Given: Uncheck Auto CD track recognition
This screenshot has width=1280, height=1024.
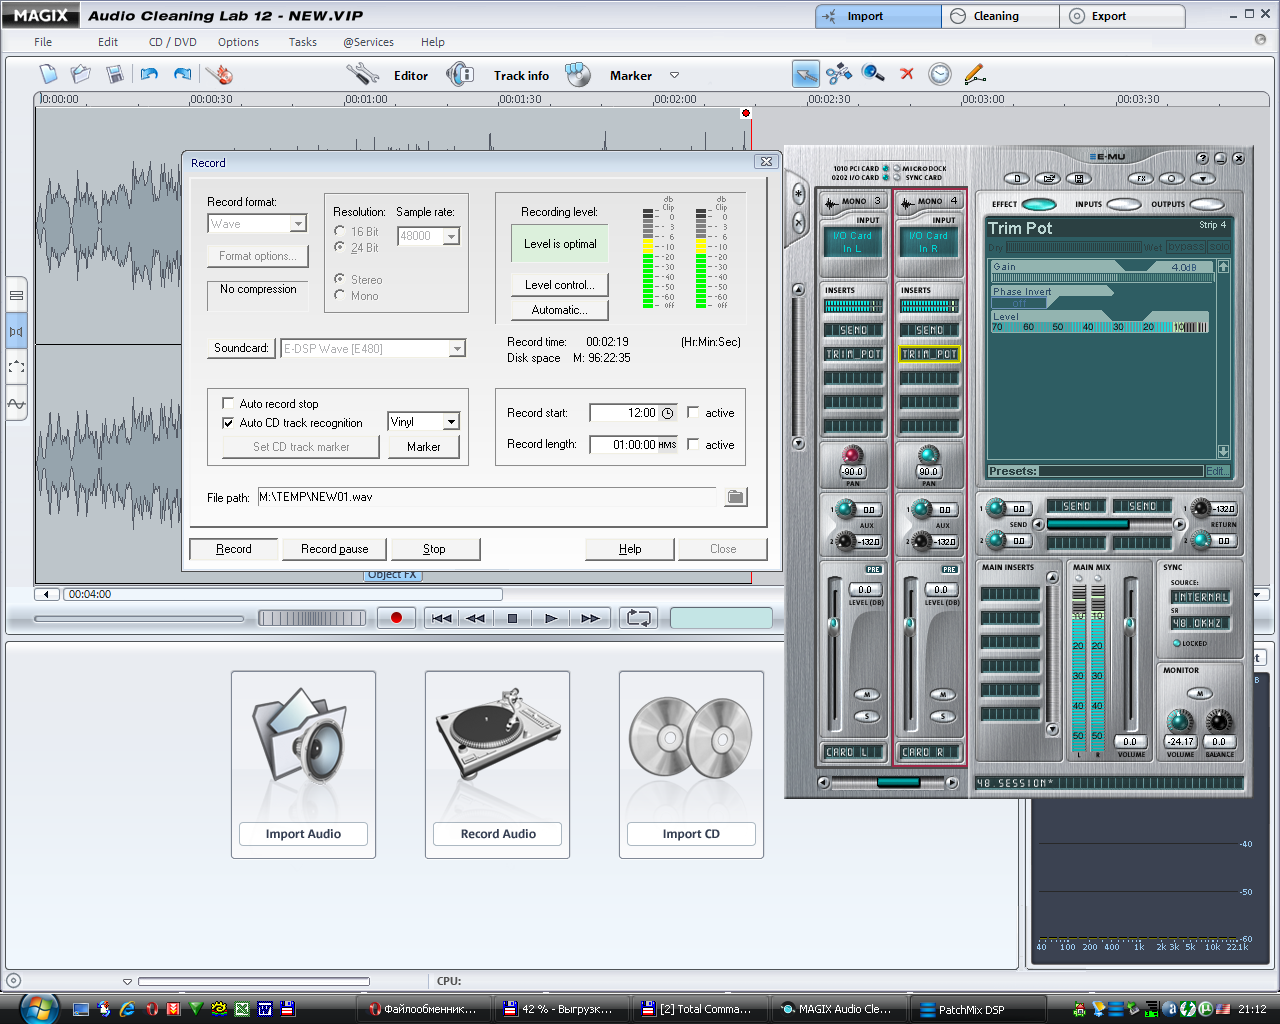Looking at the screenshot, I should [x=228, y=423].
